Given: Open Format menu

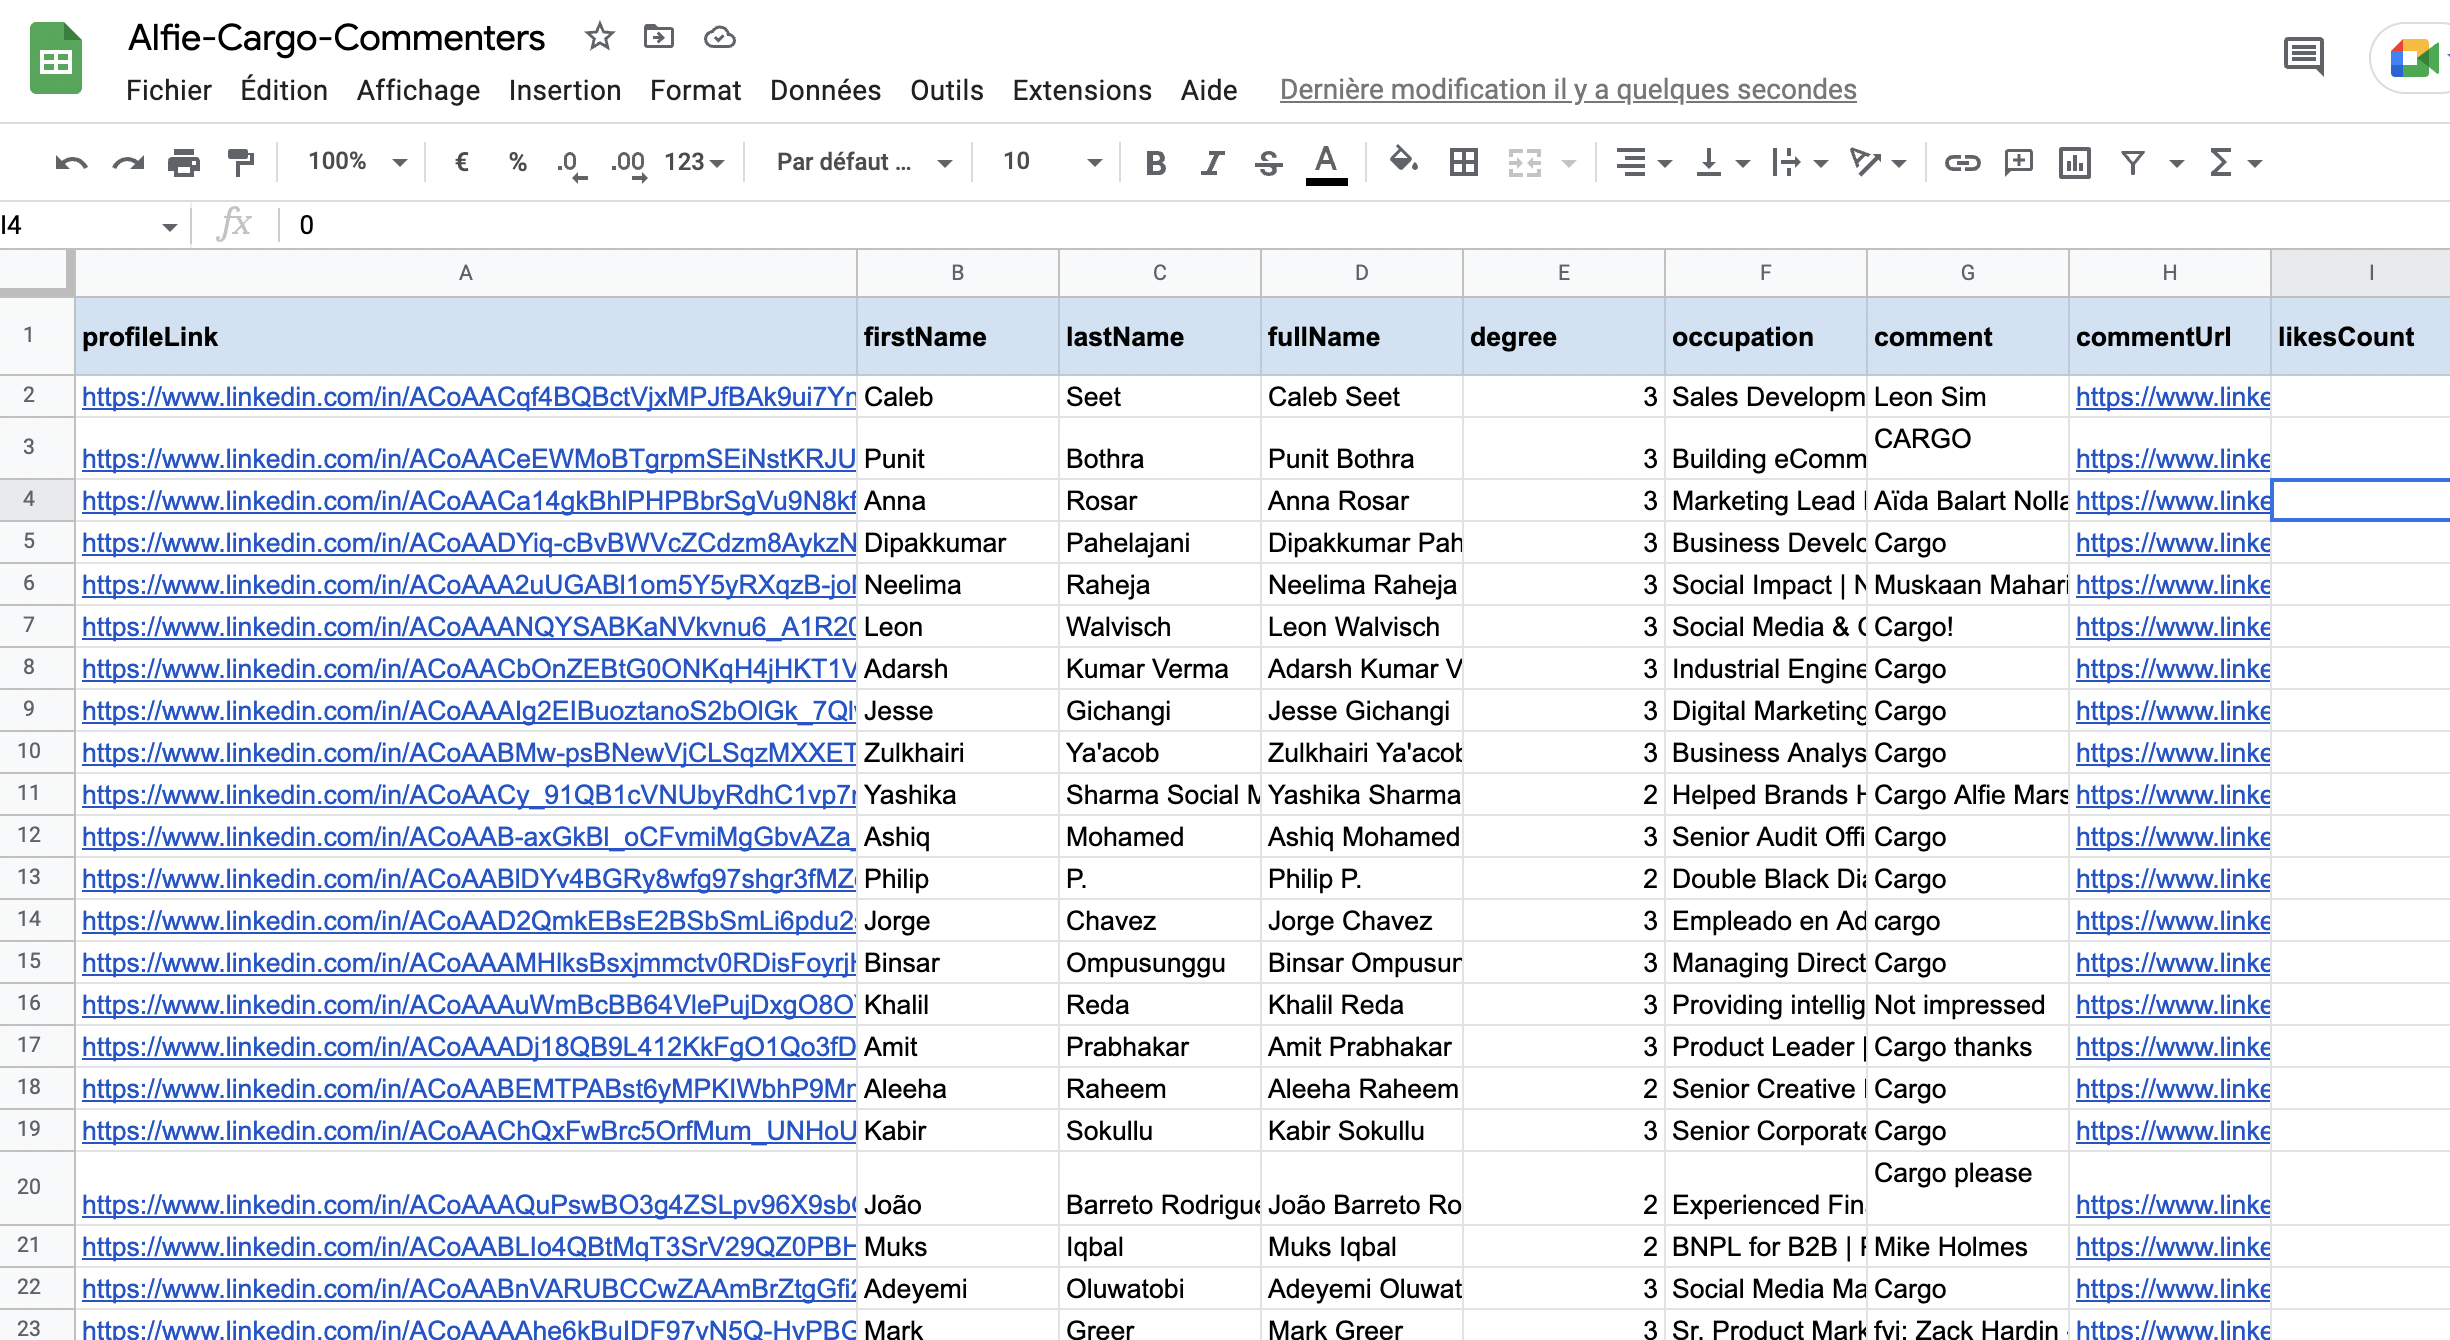Looking at the screenshot, I should (696, 90).
